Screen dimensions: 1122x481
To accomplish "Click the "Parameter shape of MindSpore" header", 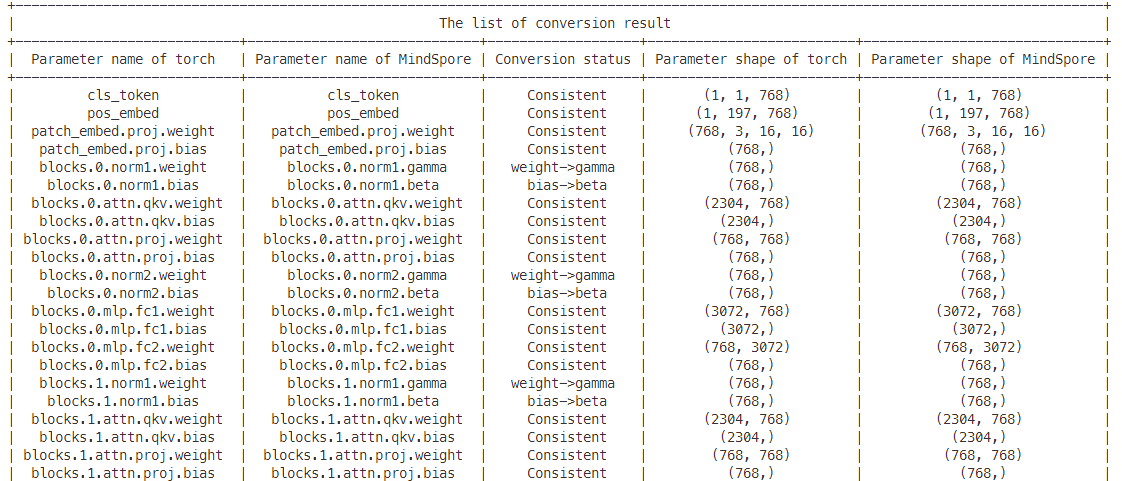I will [x=983, y=59].
